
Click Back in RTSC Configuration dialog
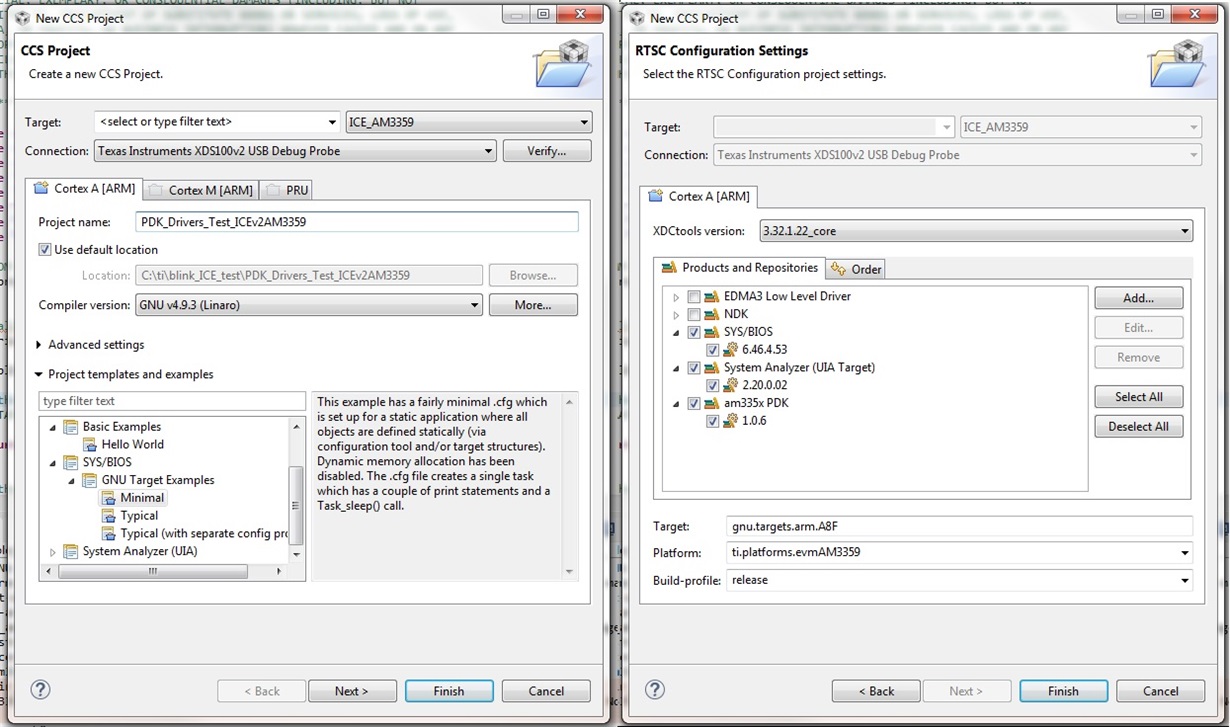pos(876,691)
